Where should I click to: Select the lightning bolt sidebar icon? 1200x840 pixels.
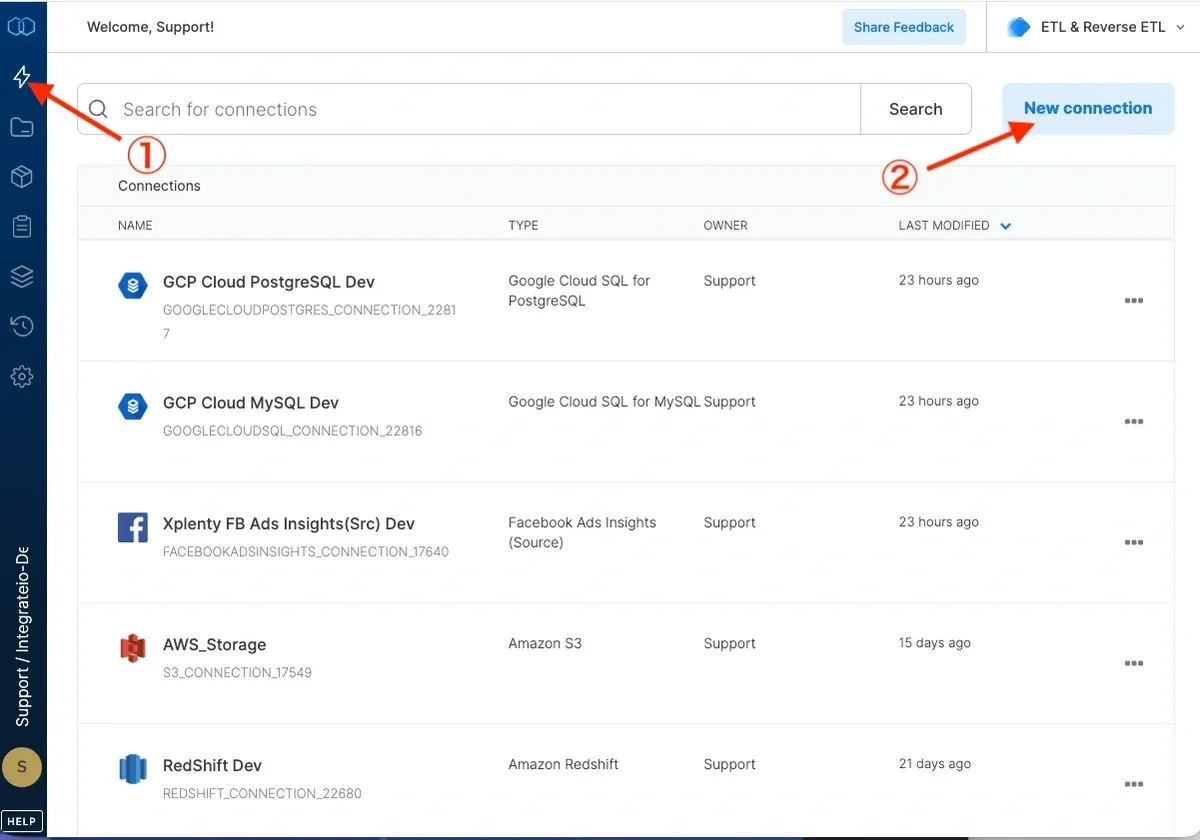[x=22, y=75]
